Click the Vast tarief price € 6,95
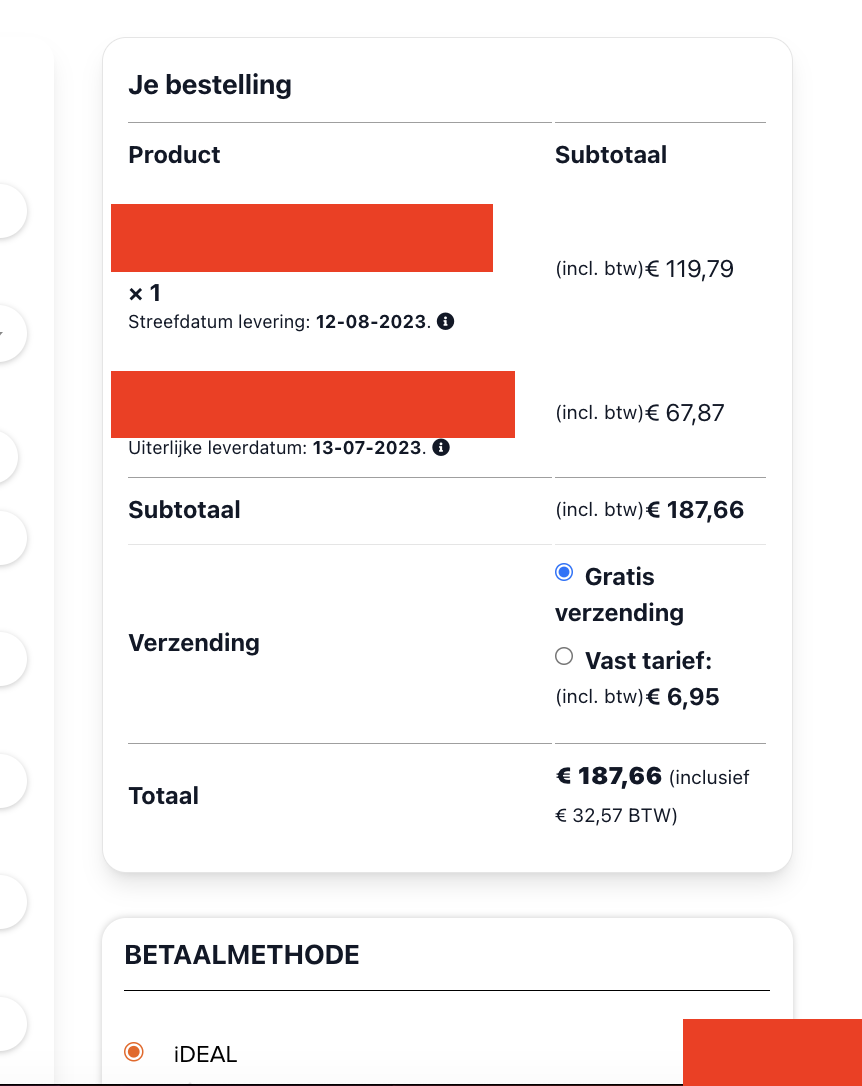Screen dimensions: 862x1086 click(x=683, y=697)
